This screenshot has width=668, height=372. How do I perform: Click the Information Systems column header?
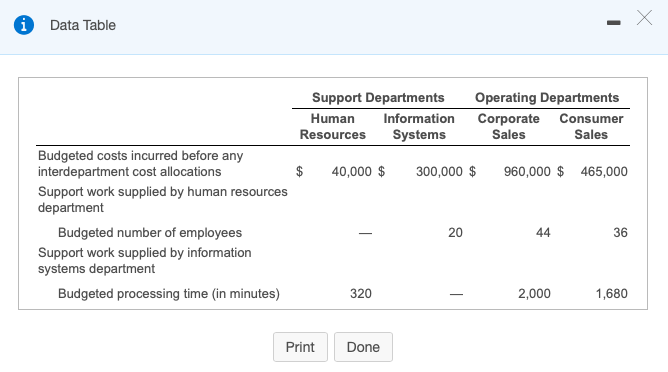[419, 127]
